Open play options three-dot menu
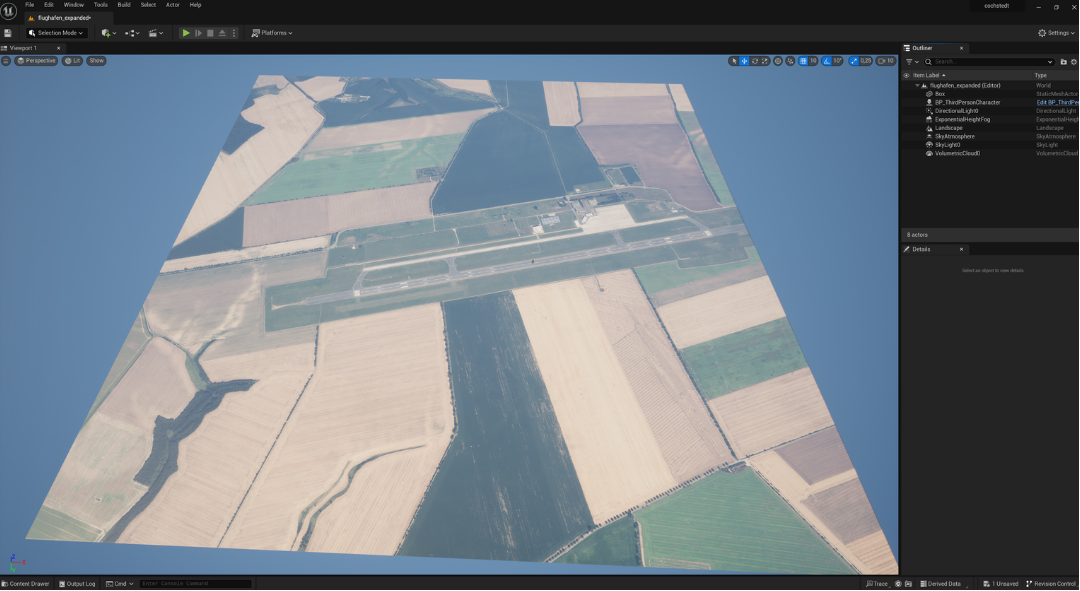 click(234, 33)
